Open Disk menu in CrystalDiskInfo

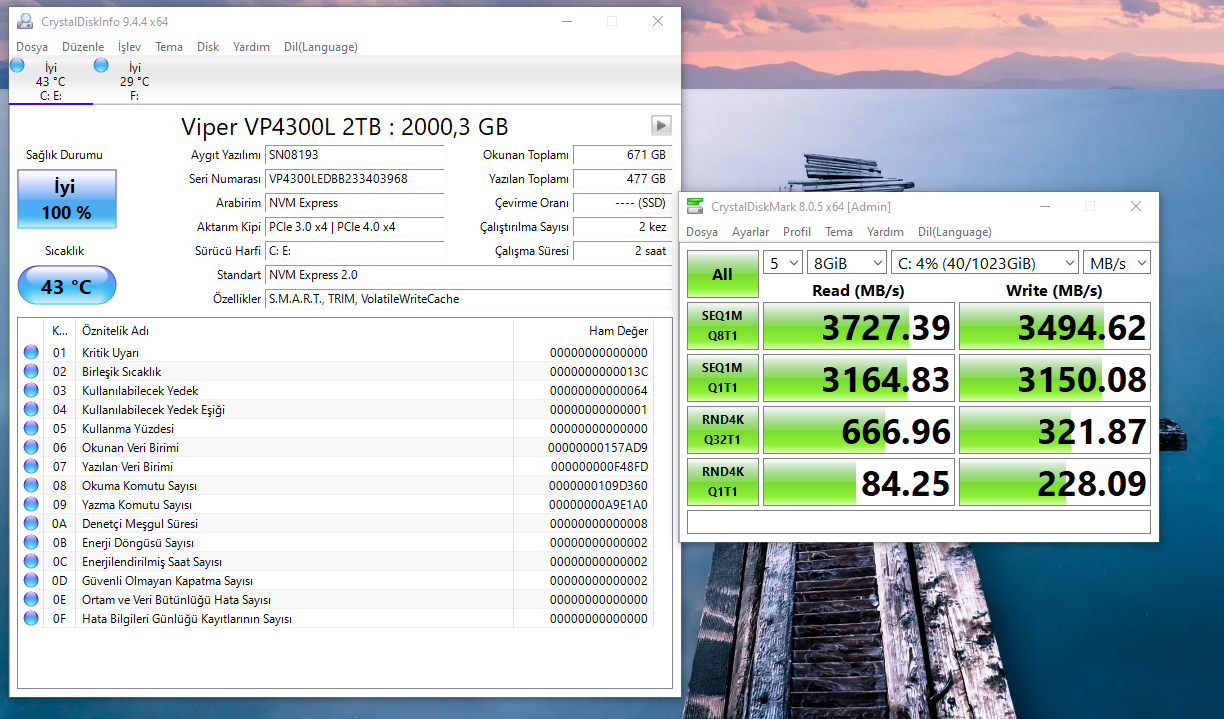(x=208, y=47)
